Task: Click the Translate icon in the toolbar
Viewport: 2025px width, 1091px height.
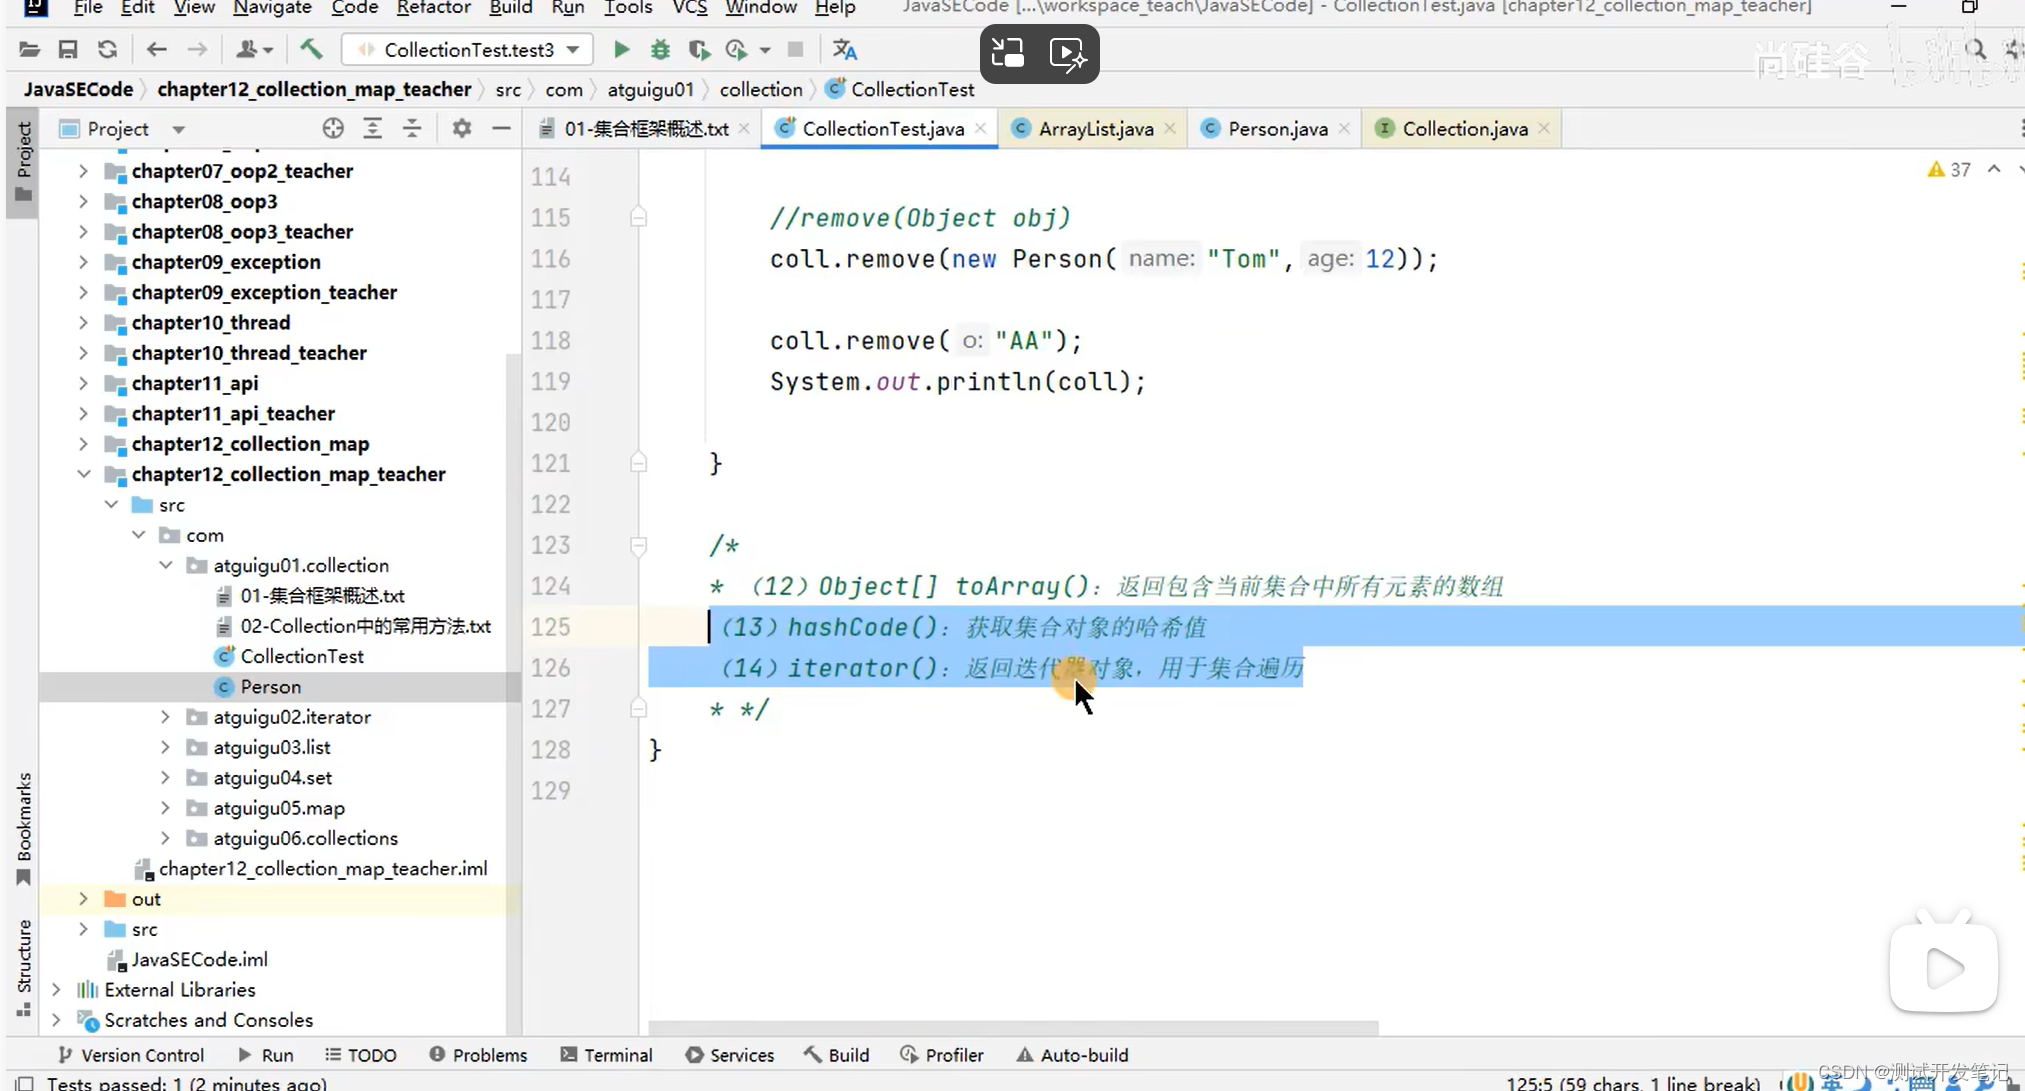Action: tap(845, 49)
